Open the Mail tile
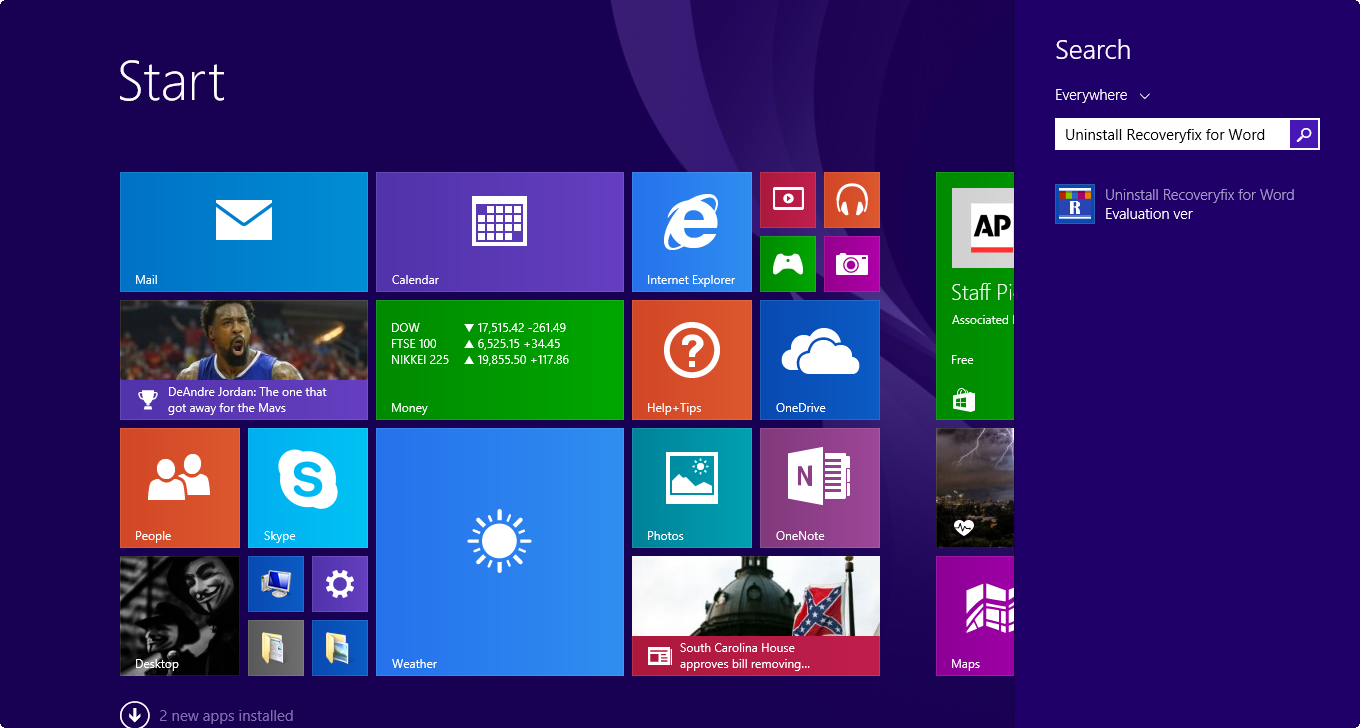 point(244,232)
